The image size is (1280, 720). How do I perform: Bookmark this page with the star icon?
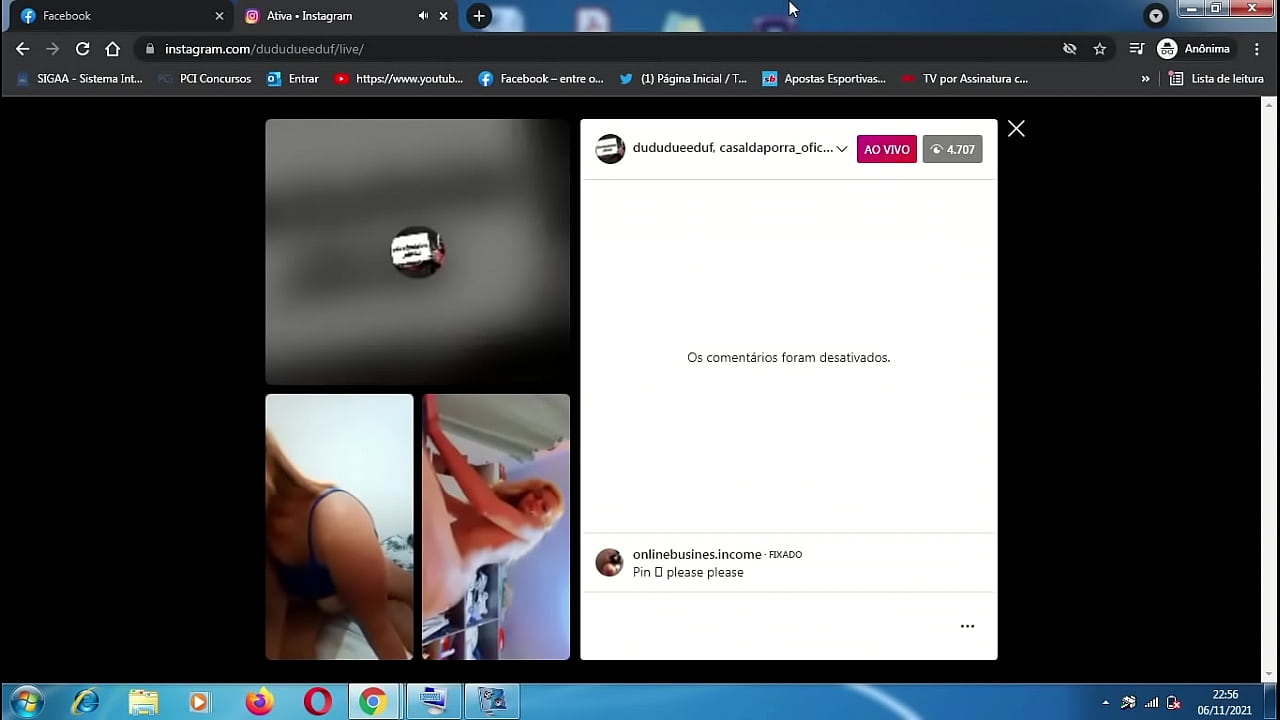(x=1100, y=49)
